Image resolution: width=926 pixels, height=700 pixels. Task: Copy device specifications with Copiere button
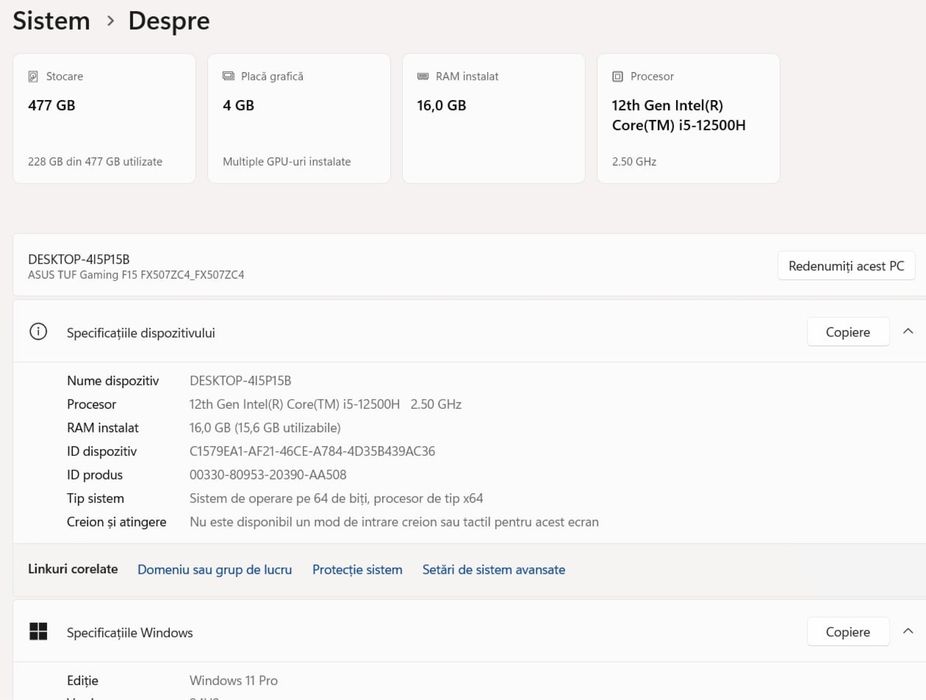click(848, 332)
